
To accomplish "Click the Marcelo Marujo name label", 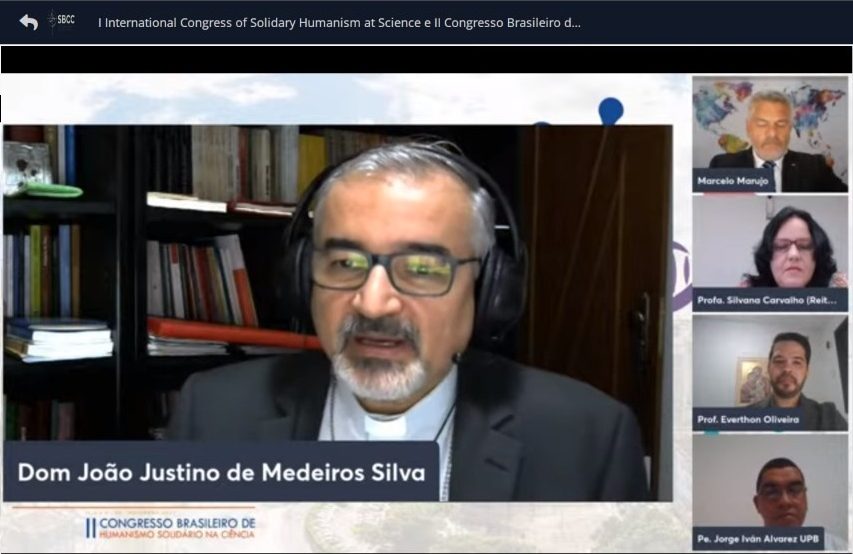I will pos(733,181).
